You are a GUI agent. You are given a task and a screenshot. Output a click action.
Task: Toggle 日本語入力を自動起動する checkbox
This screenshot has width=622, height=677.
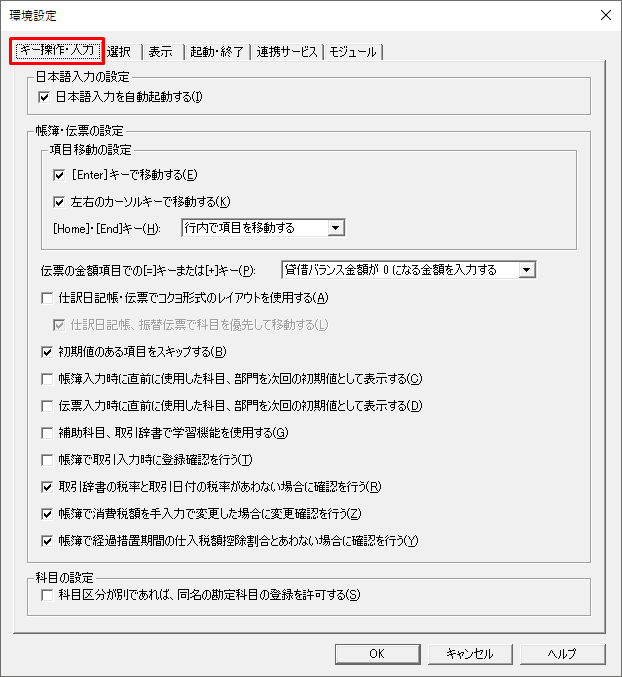[44, 97]
